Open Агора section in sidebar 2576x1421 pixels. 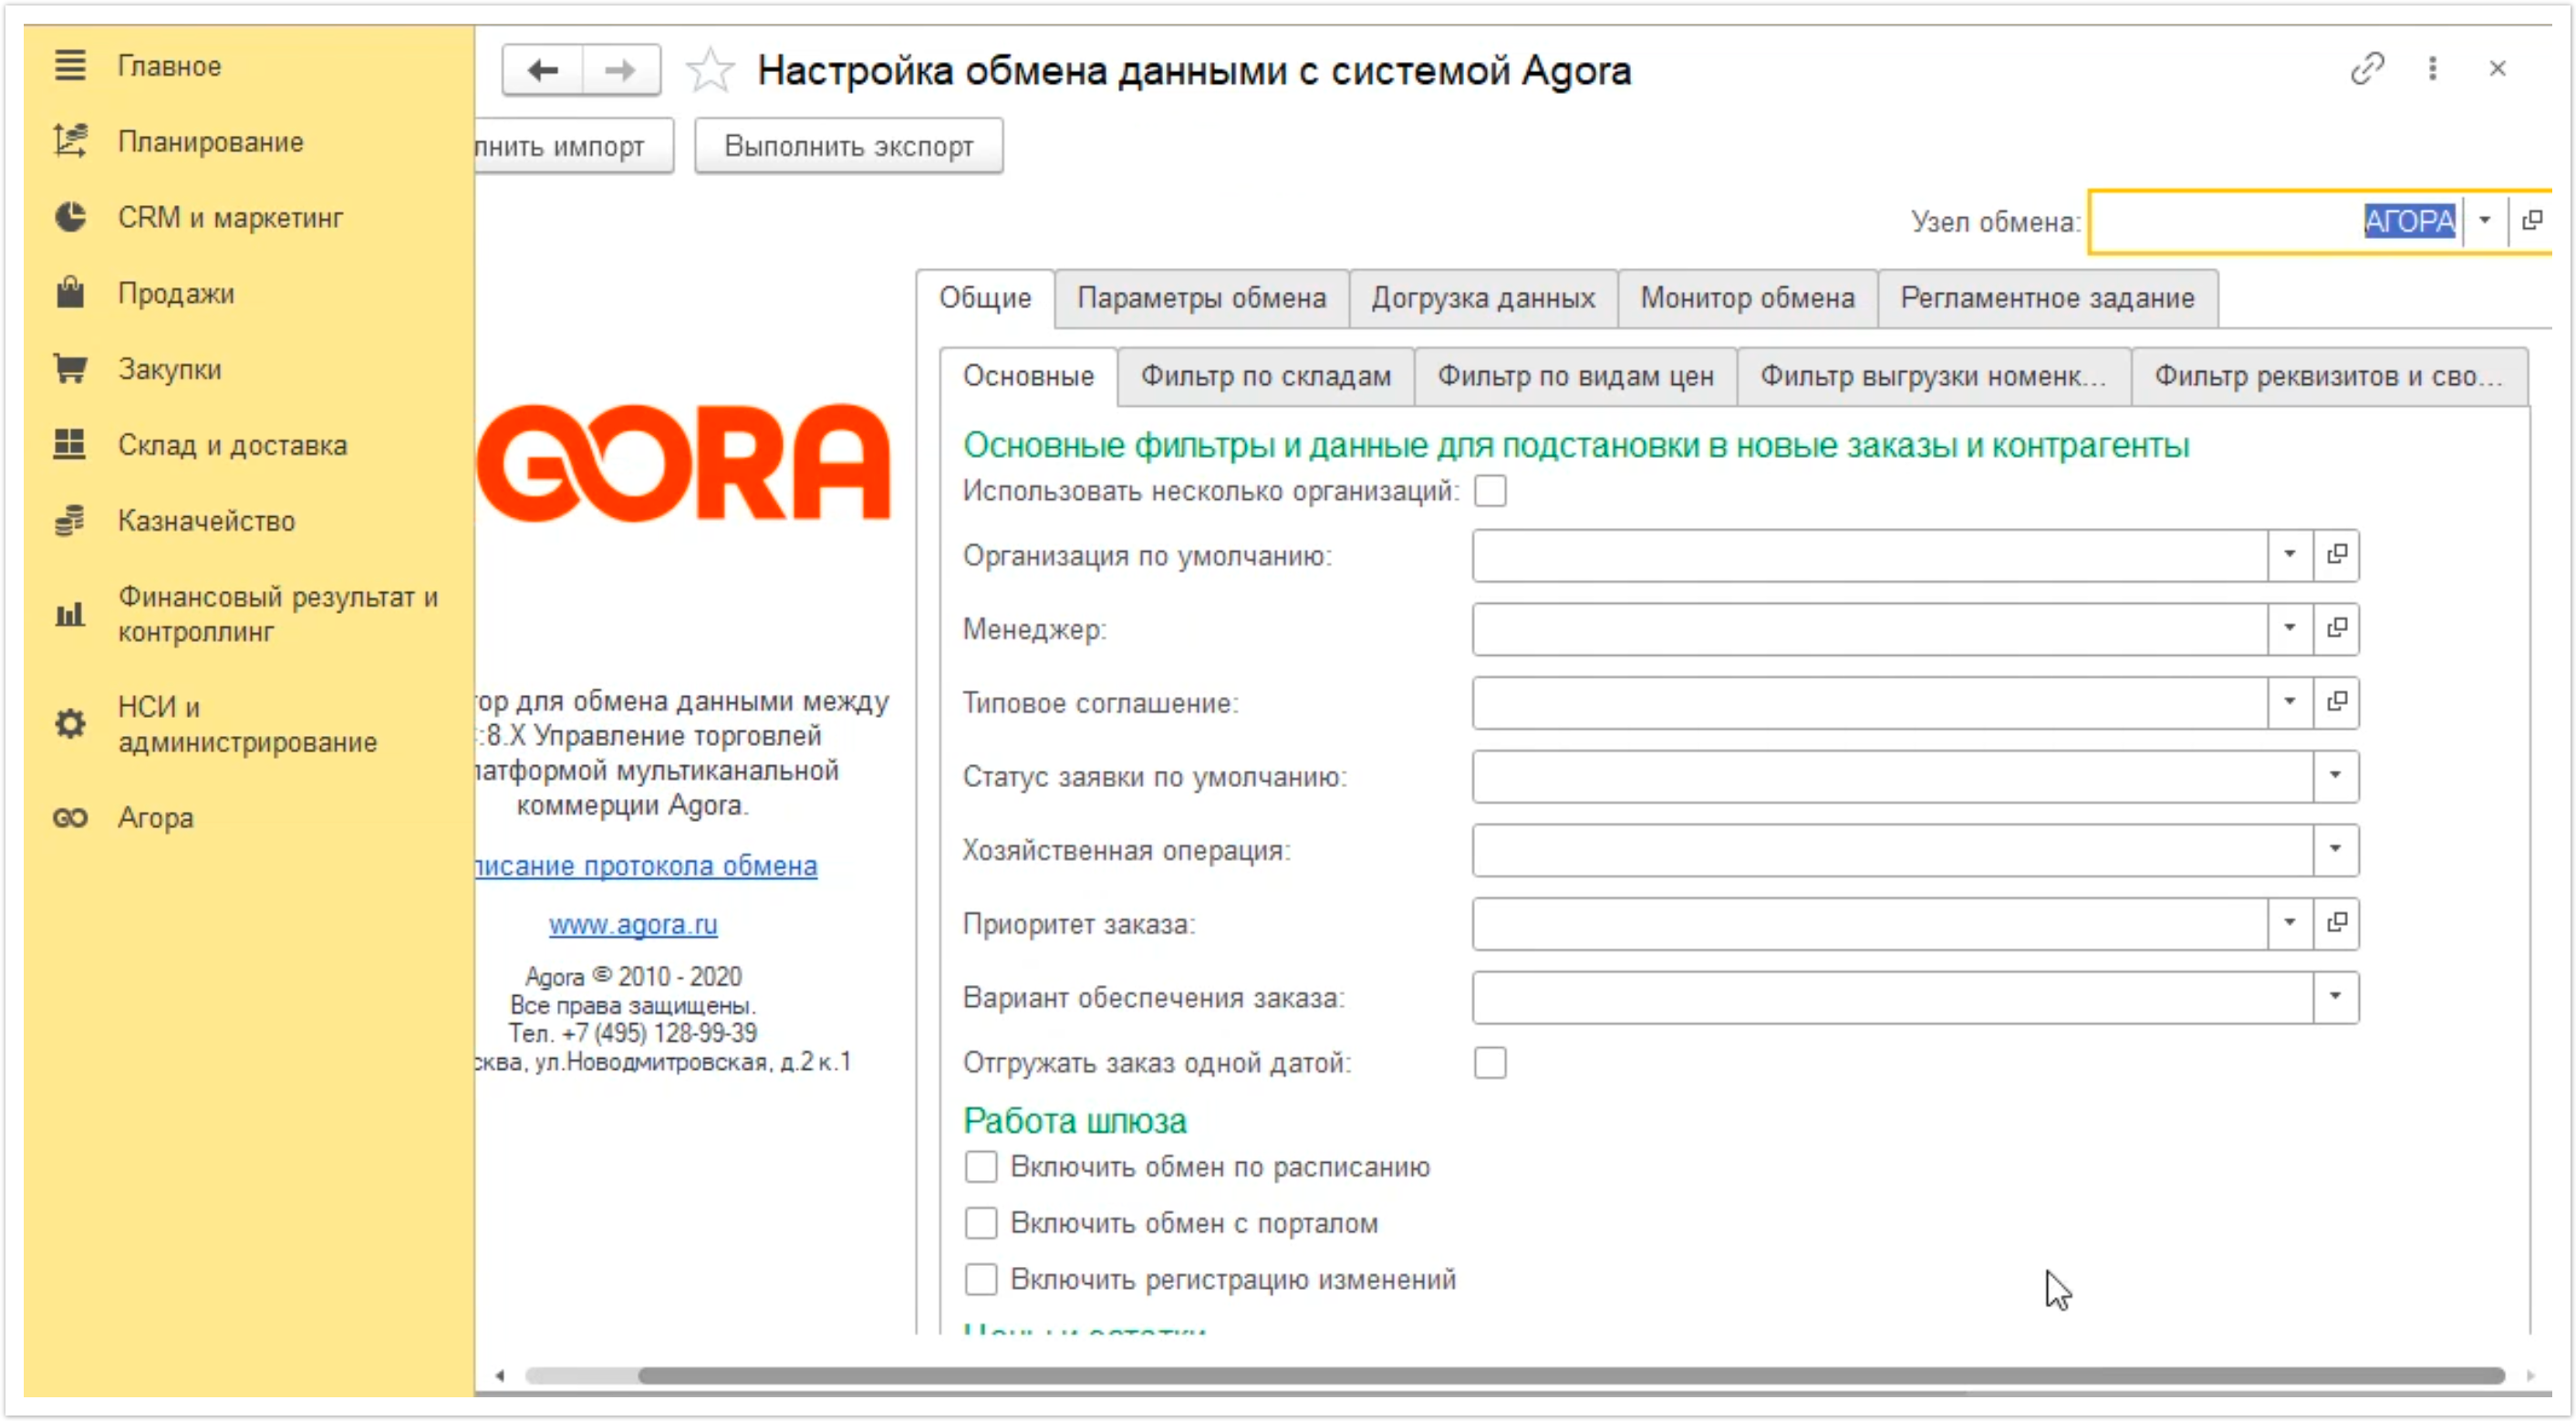tap(155, 818)
